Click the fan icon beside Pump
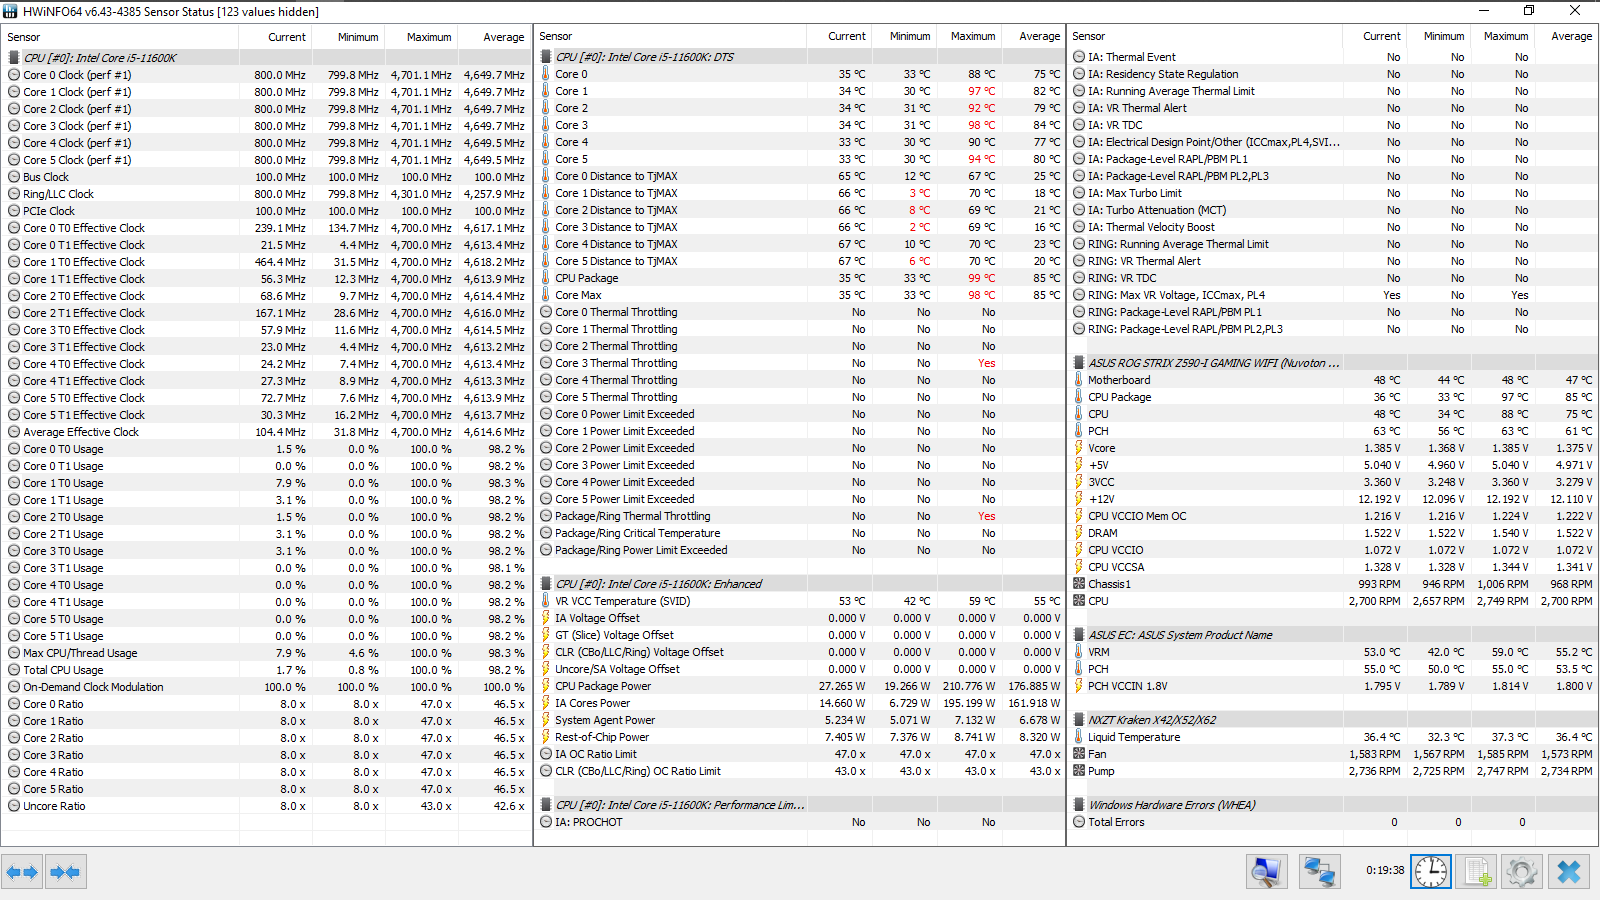The image size is (1600, 900). (1079, 771)
